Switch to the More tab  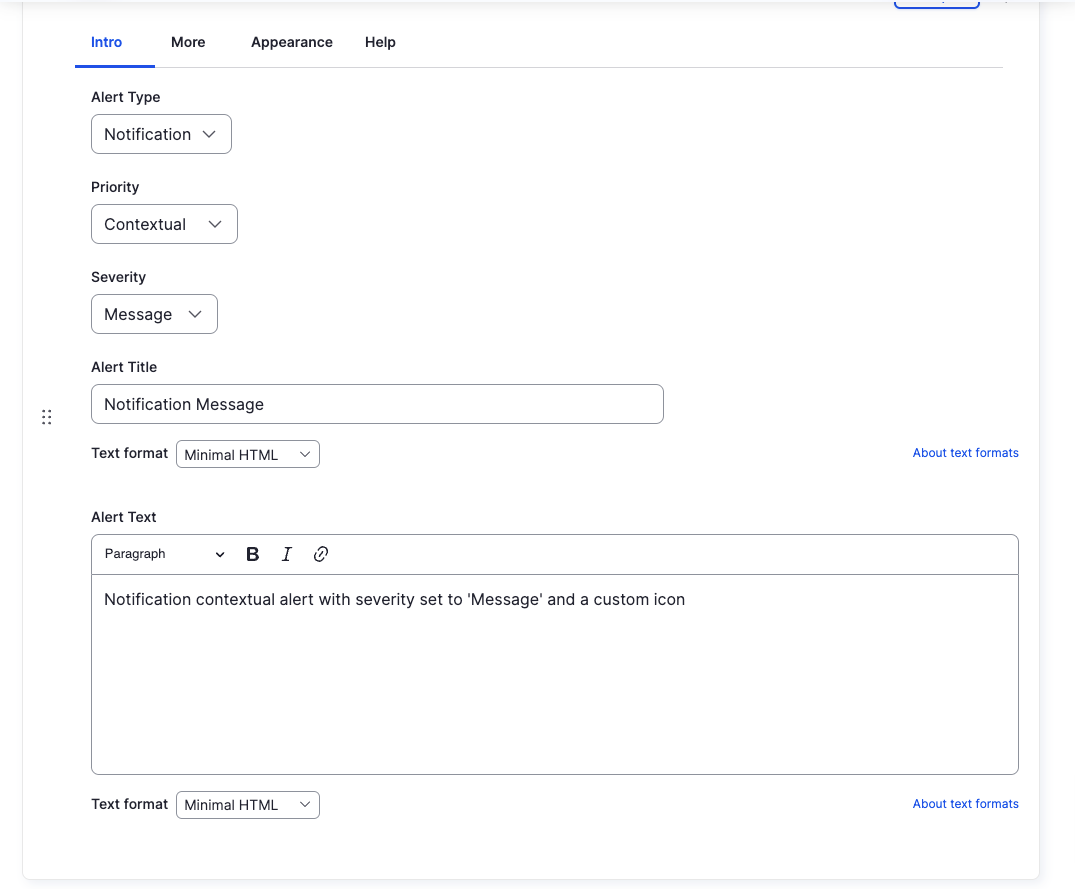click(188, 42)
